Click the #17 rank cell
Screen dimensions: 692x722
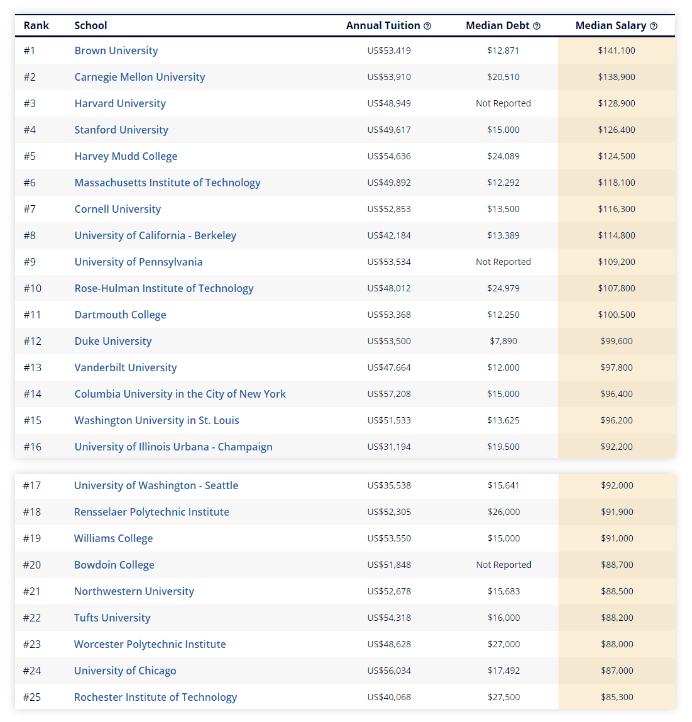click(x=32, y=486)
